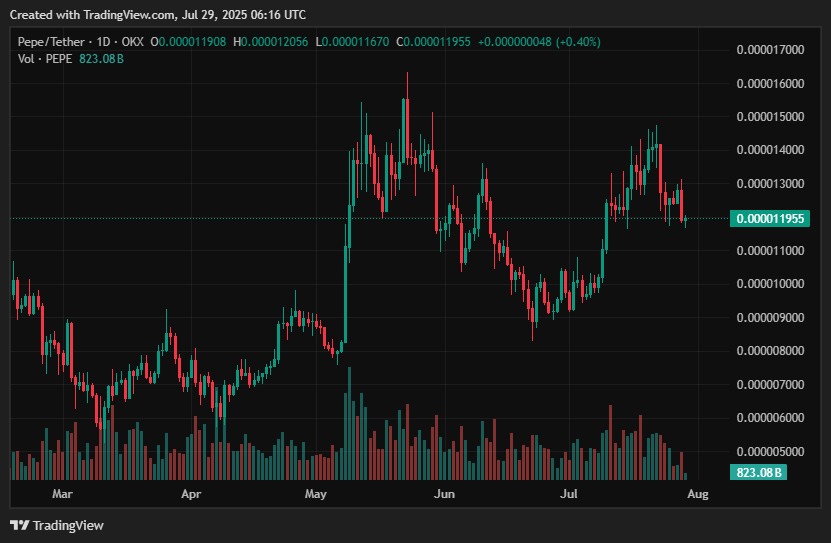
Task: Click the current price tag 0.000011955 on axis
Action: coord(770,219)
